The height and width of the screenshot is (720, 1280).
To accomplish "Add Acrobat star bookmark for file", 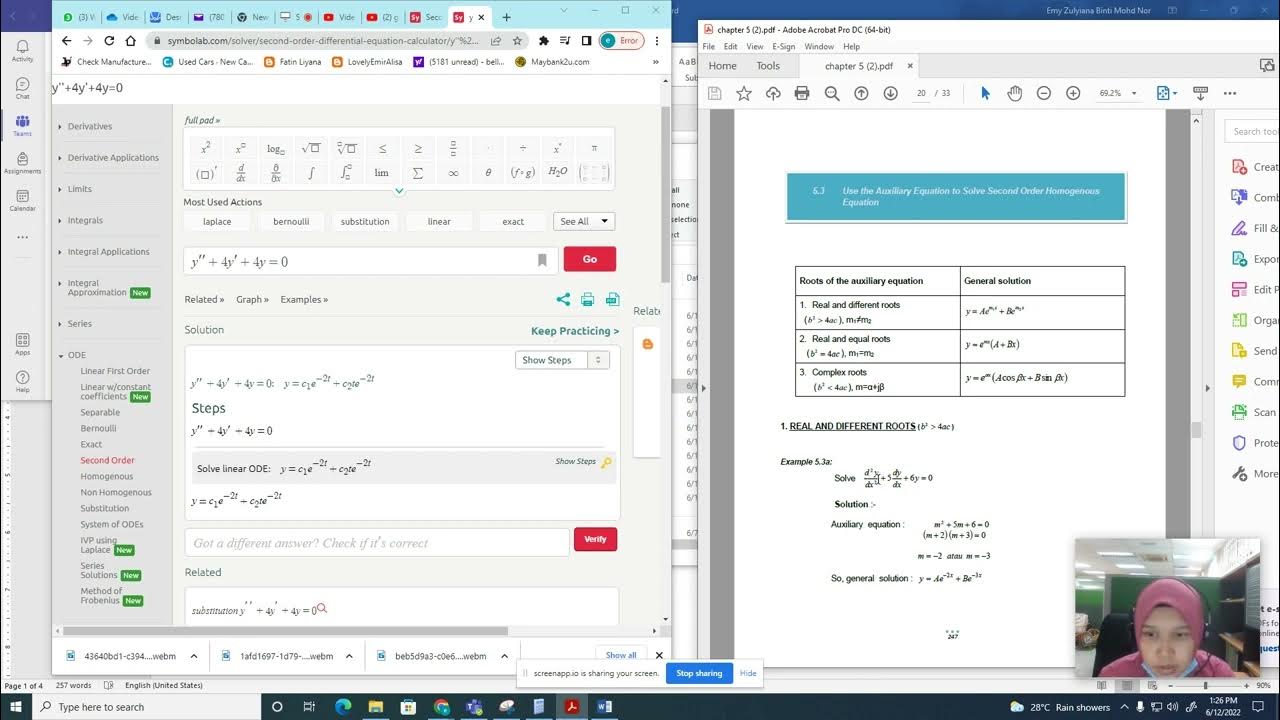I will tap(743, 93).
